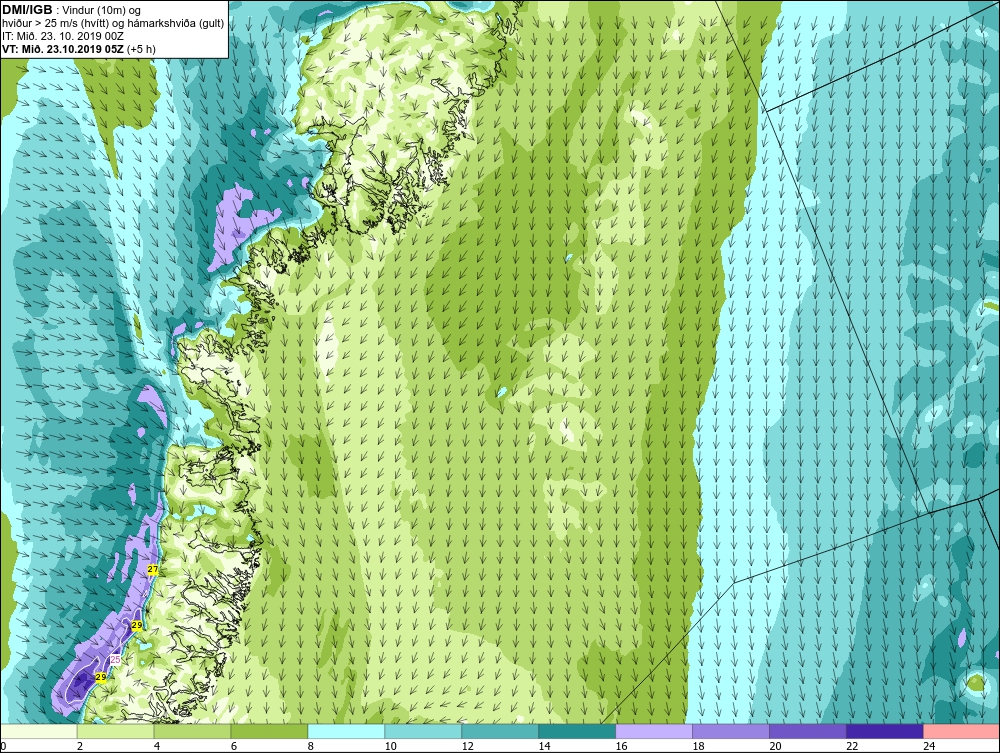Click the 'DMI/IGB : Vindur (10m) og' title line

tap(71, 10)
